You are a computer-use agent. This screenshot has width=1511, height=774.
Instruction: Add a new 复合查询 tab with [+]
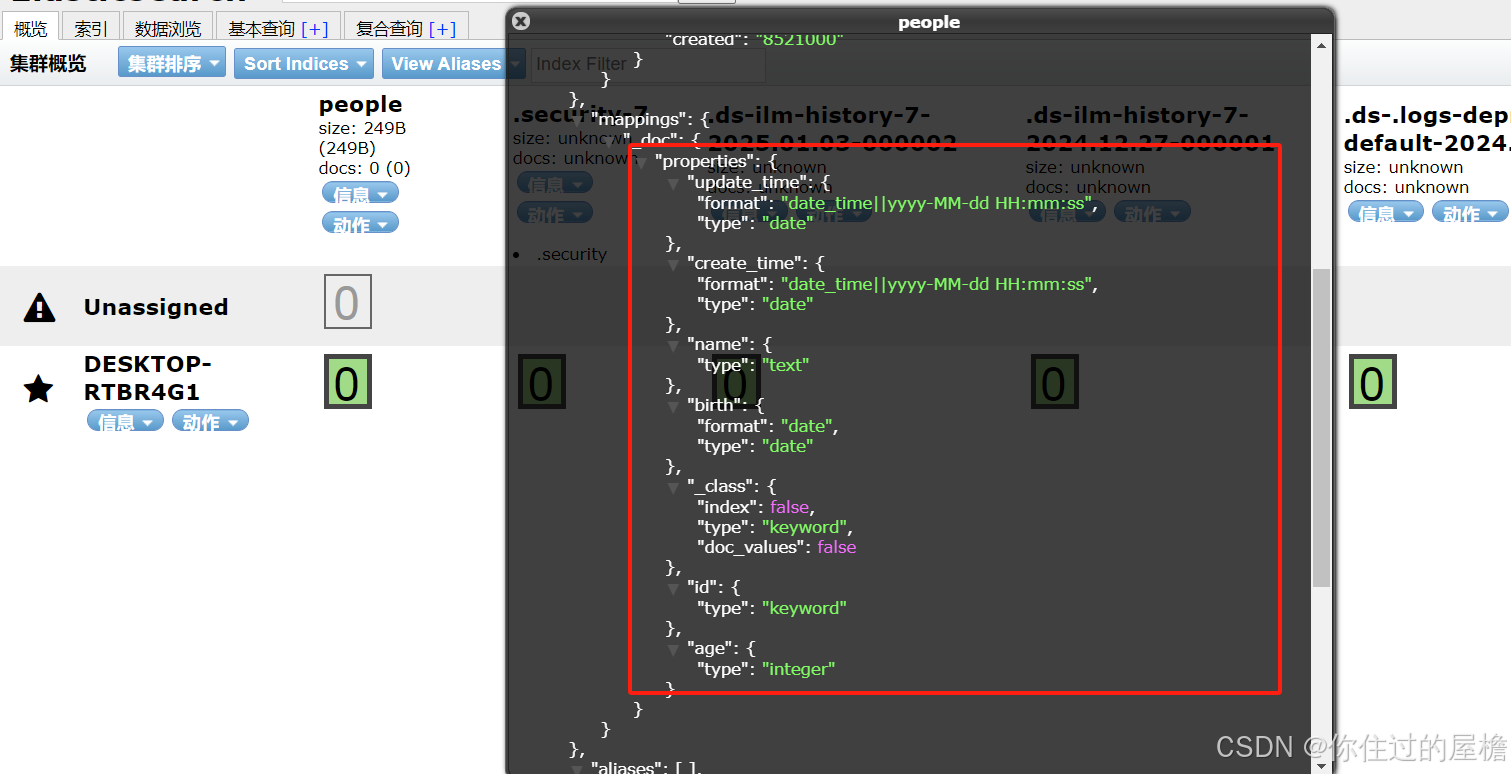[442, 29]
